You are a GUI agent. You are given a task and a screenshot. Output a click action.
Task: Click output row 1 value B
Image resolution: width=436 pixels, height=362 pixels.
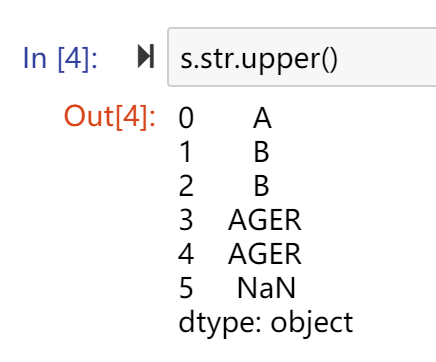pos(262,152)
